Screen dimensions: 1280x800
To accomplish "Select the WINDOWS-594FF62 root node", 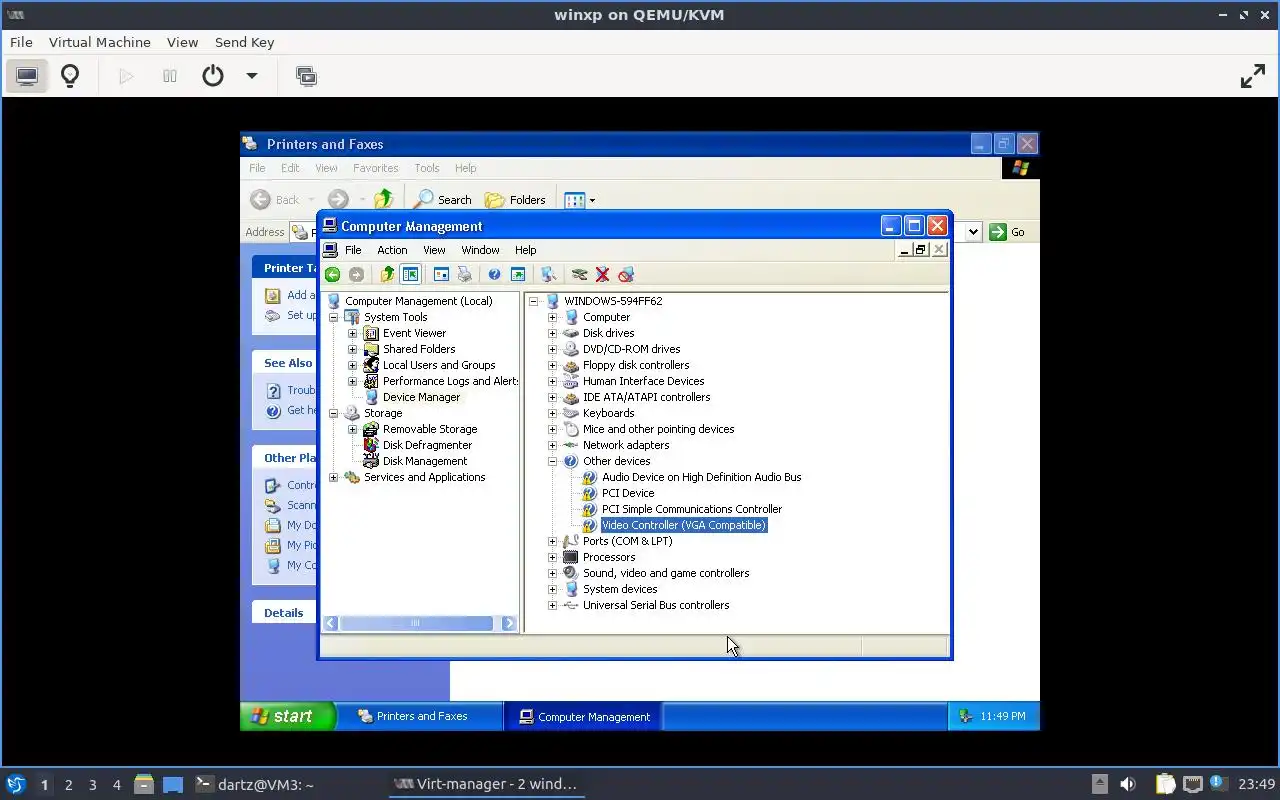I will pos(613,301).
